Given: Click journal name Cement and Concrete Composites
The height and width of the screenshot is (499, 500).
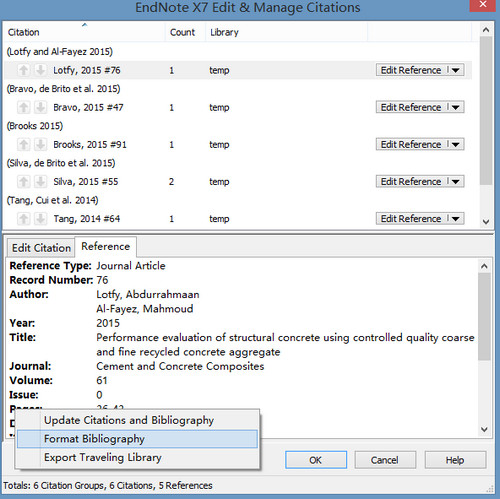Looking at the screenshot, I should coord(180,366).
